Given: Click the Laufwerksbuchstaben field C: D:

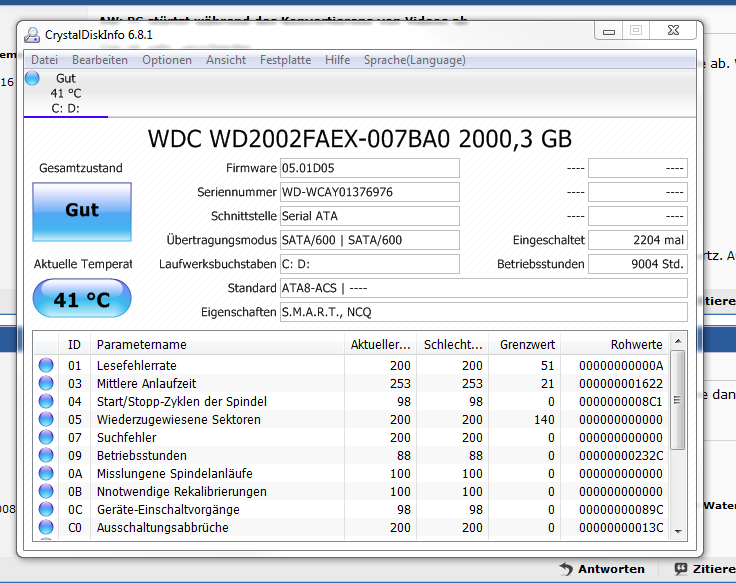Looking at the screenshot, I should [x=370, y=264].
